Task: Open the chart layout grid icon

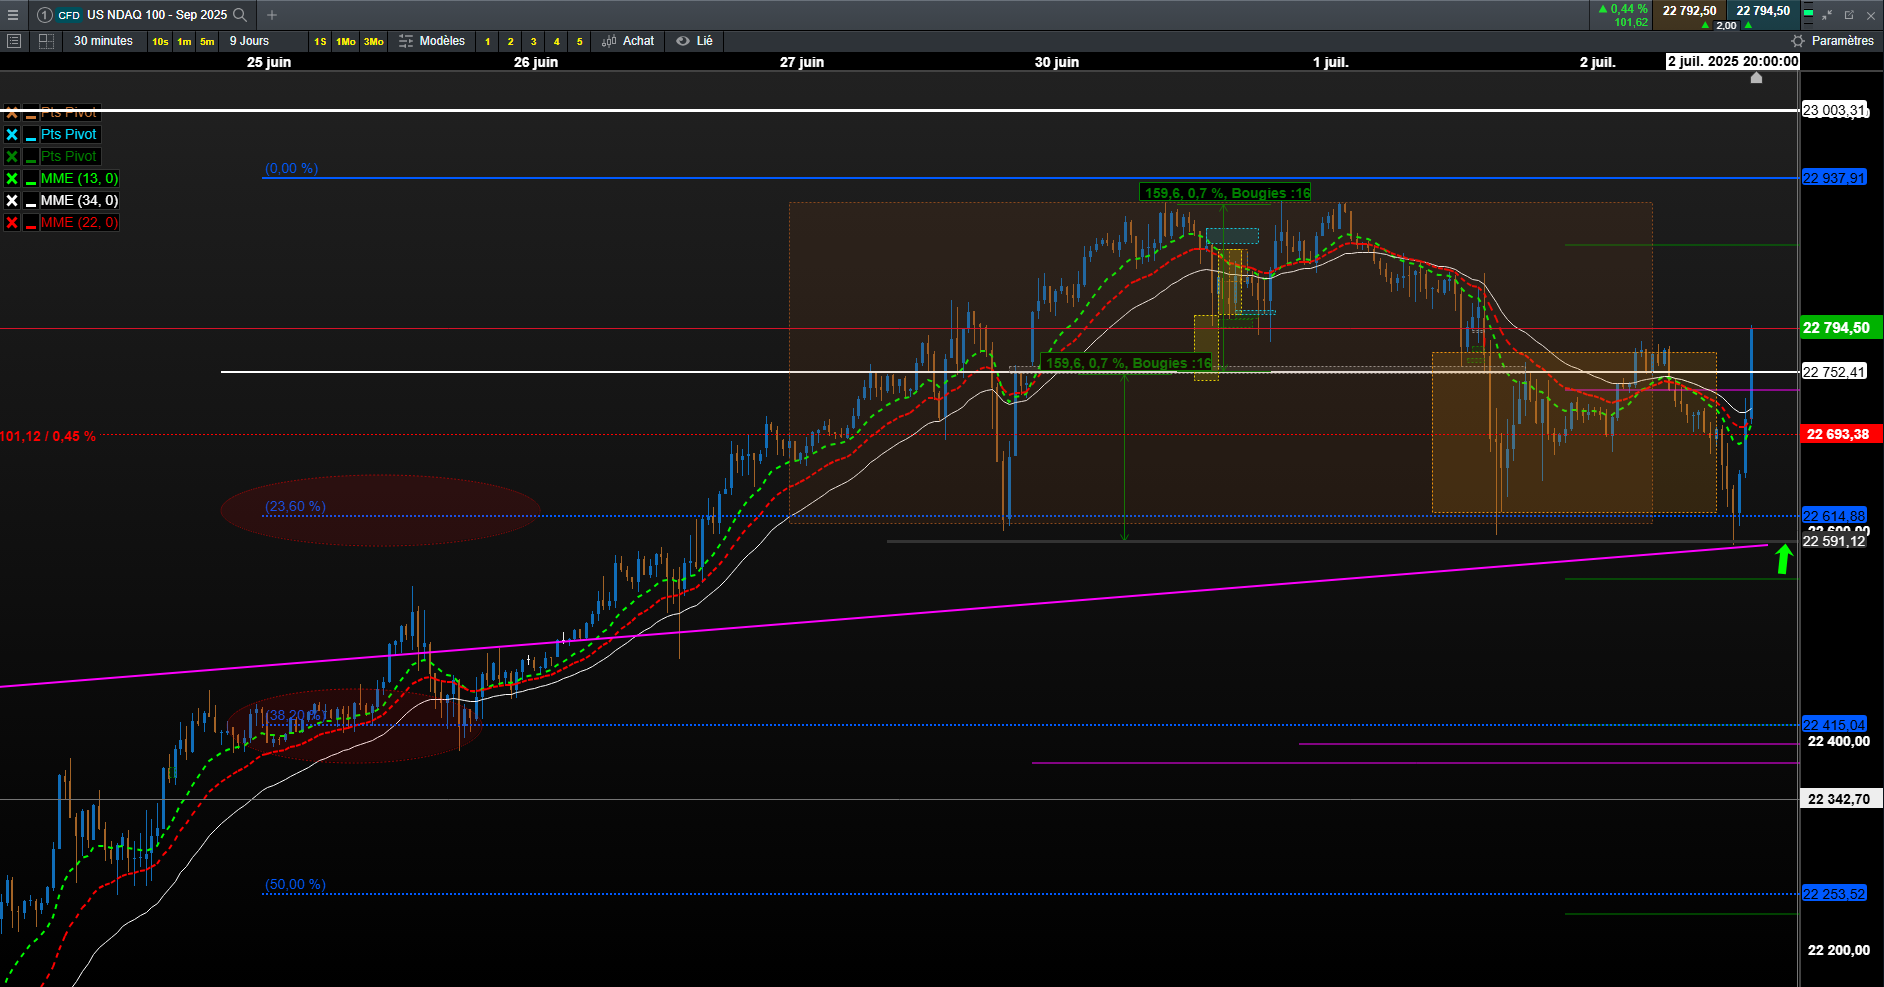Action: (x=46, y=41)
